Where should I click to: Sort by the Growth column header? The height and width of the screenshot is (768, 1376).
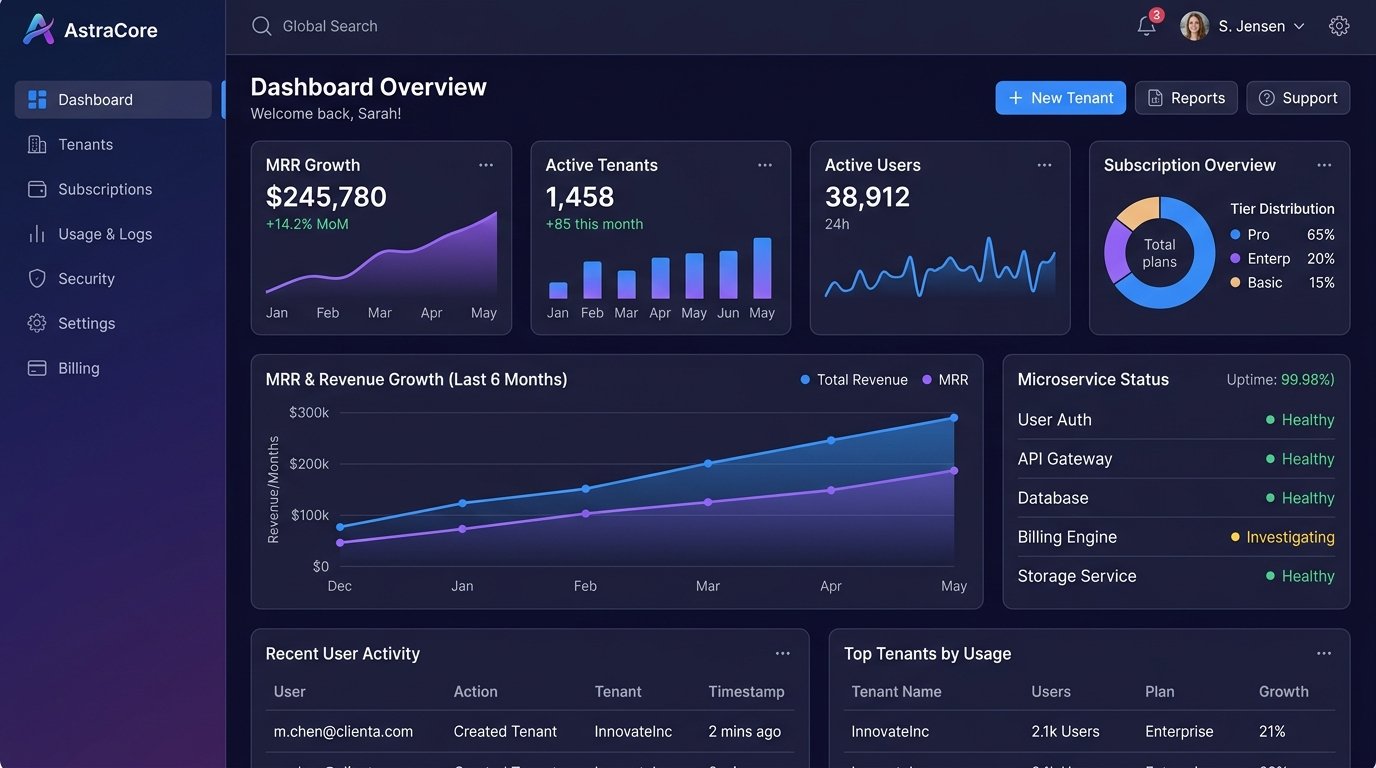[x=1284, y=691]
